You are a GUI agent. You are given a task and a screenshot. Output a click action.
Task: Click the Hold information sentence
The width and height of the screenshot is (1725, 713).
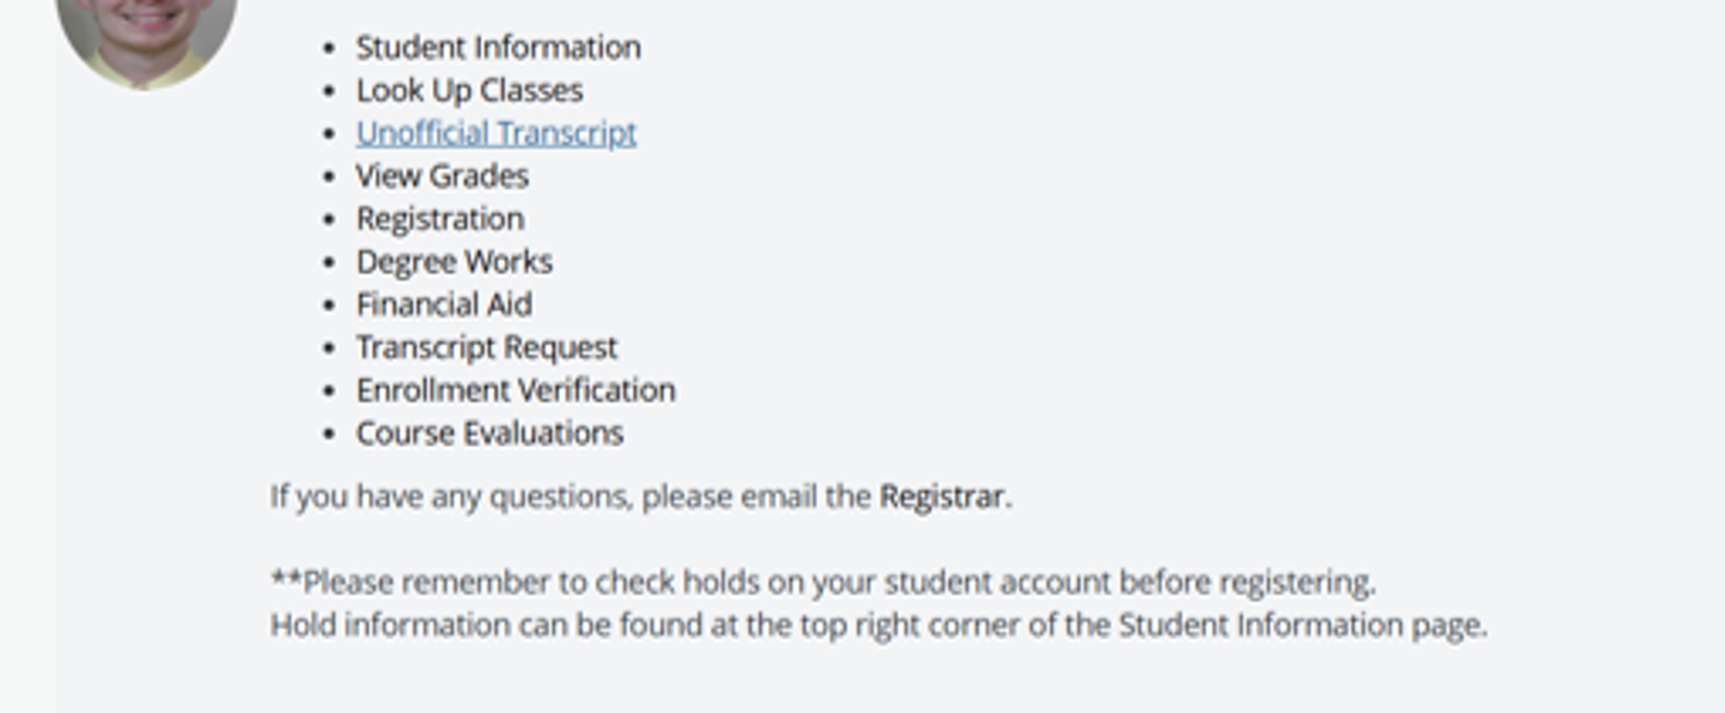point(879,625)
